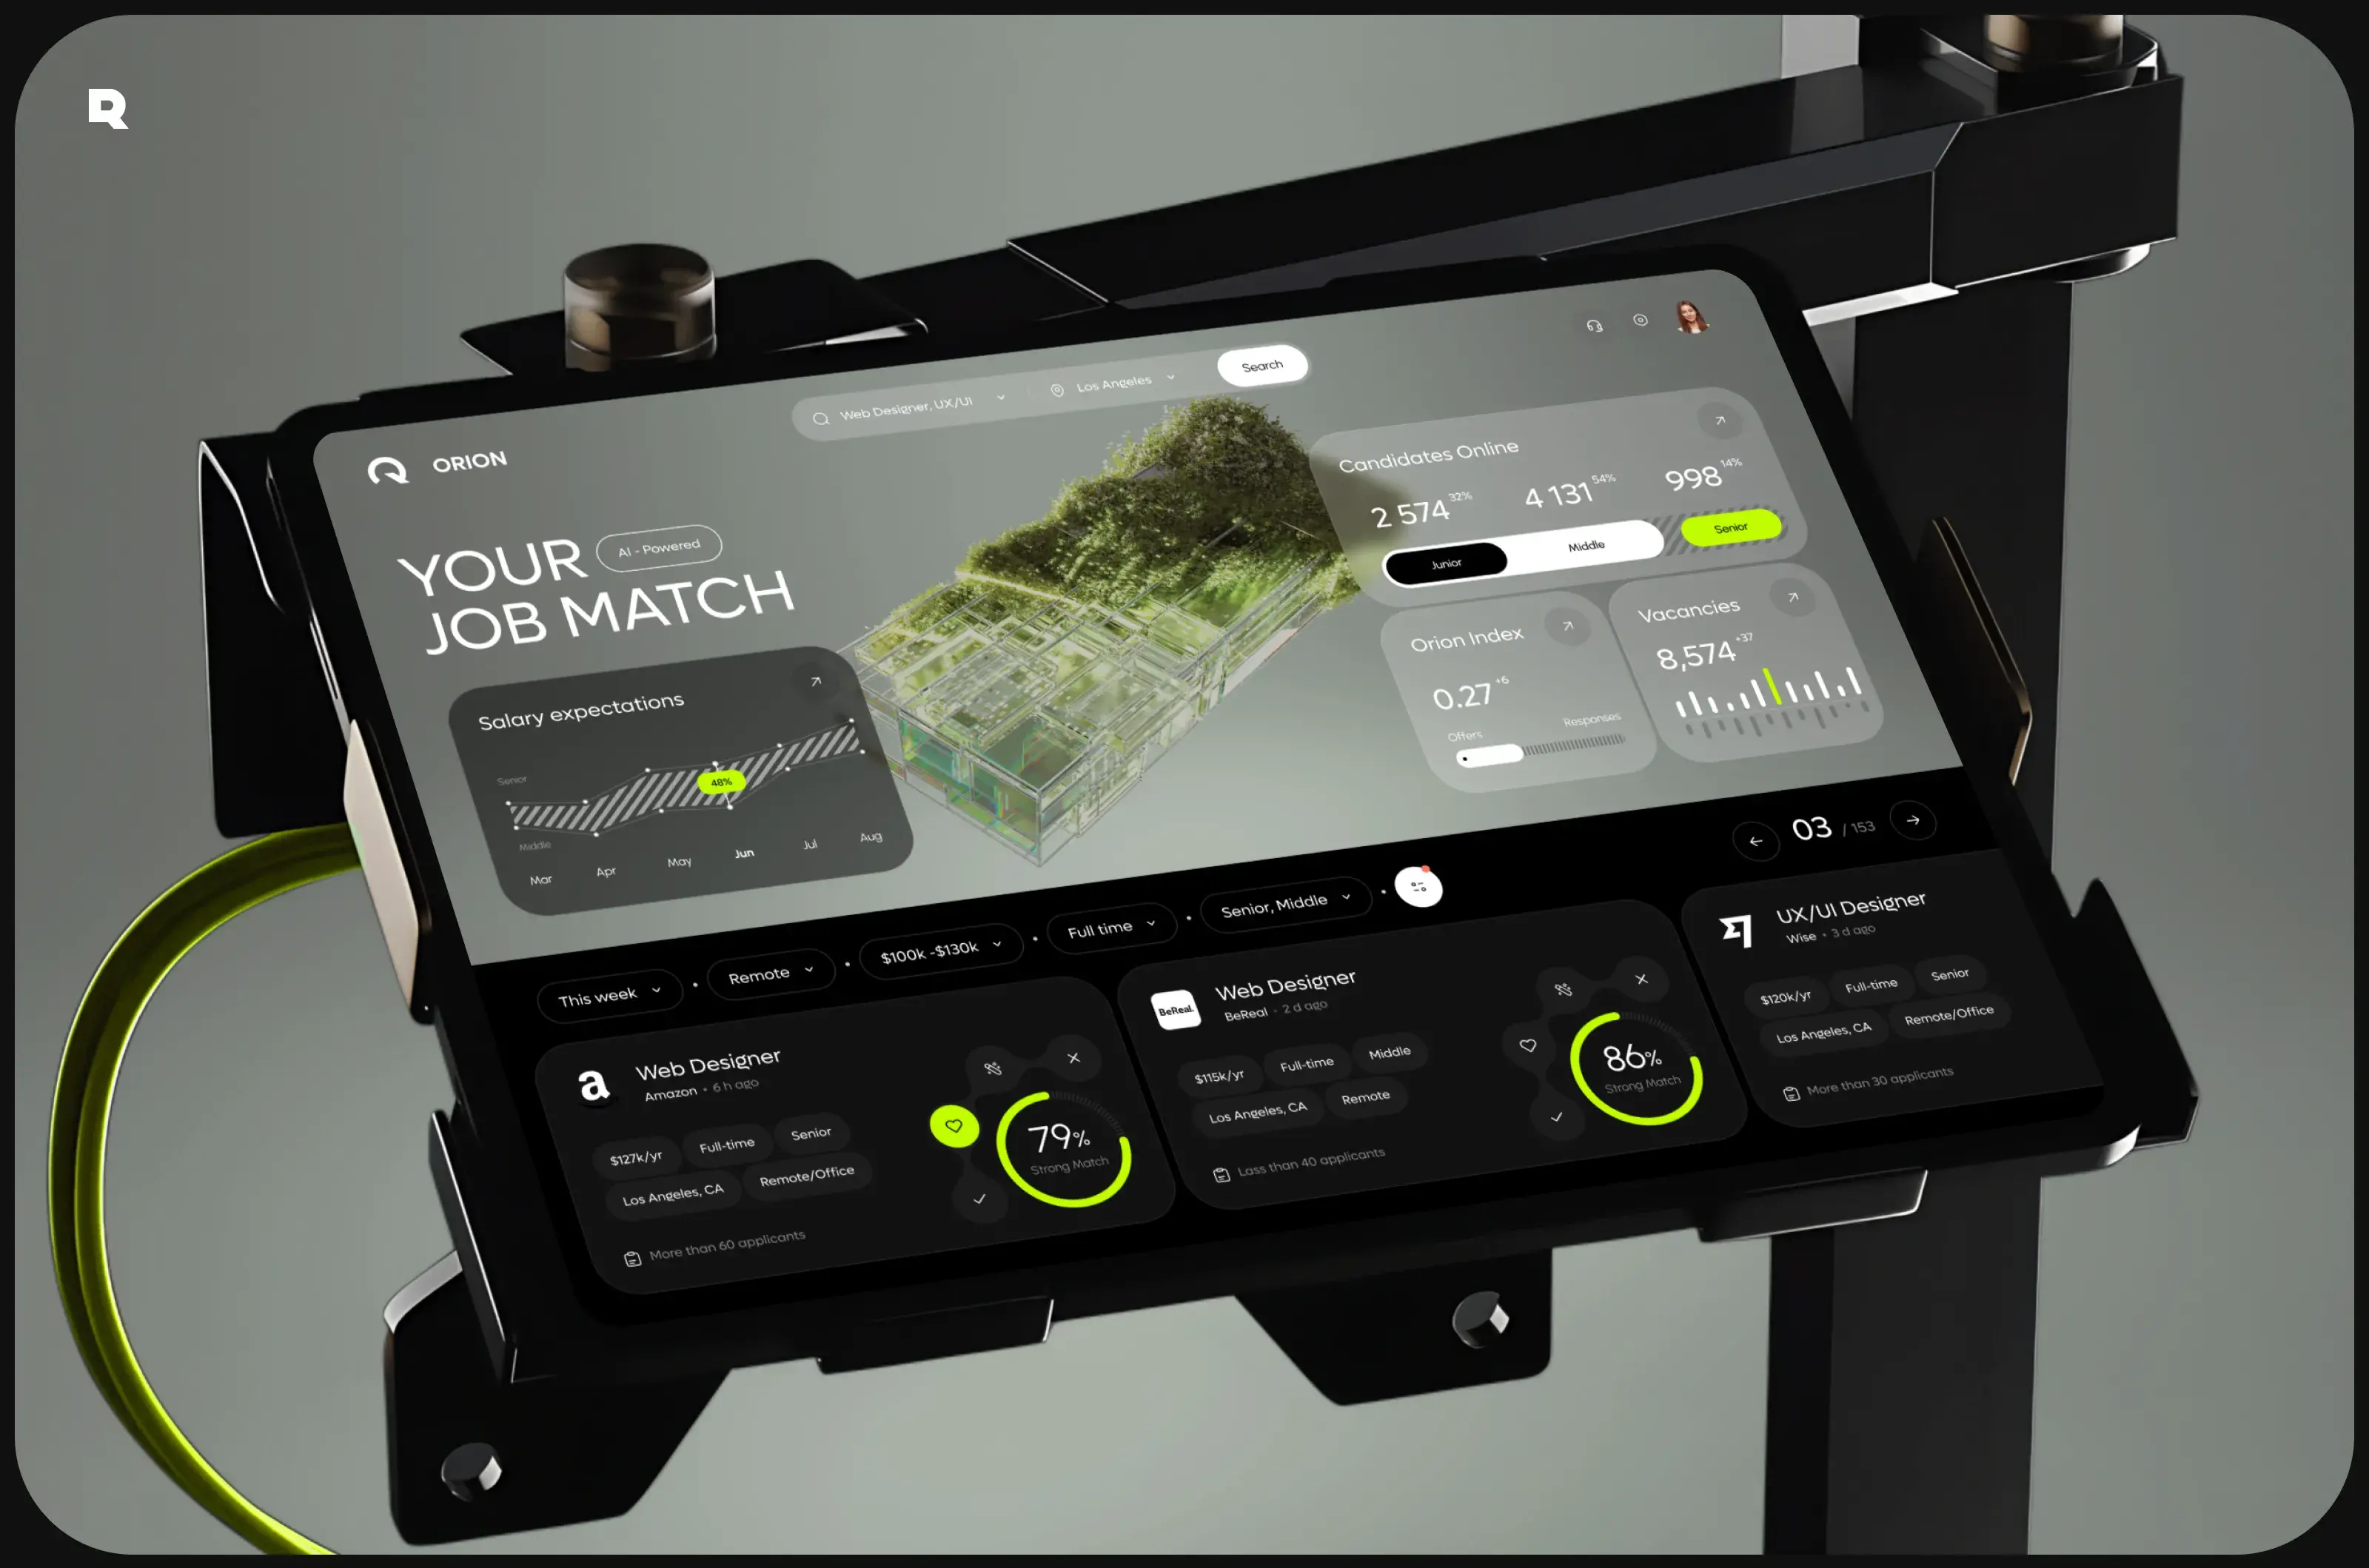Click the Orion logo/home icon
This screenshot has width=2369, height=1568.
(389, 469)
